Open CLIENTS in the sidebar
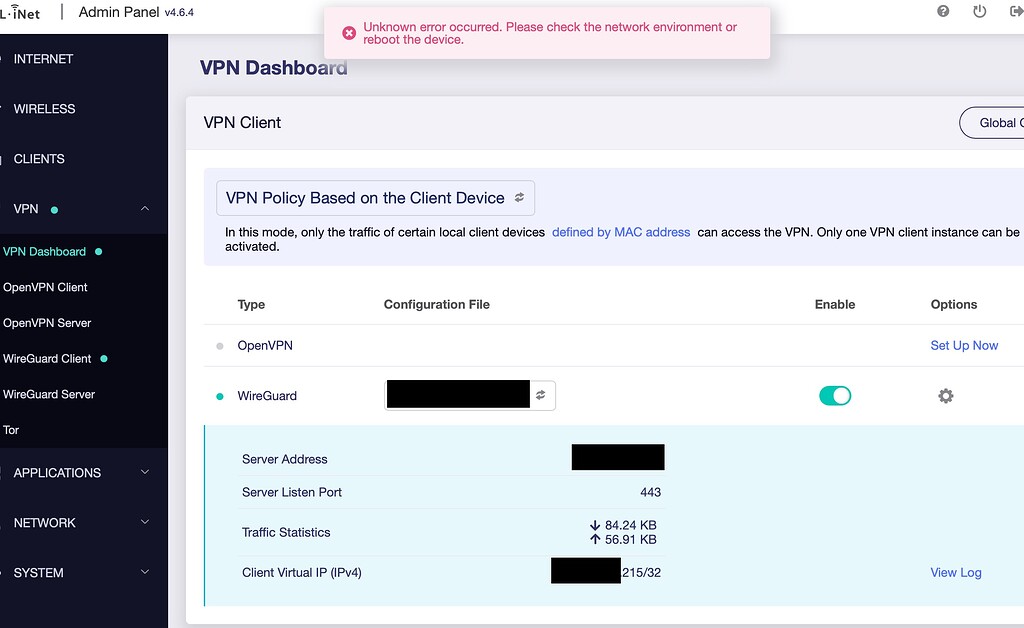This screenshot has width=1024, height=628. coord(39,159)
